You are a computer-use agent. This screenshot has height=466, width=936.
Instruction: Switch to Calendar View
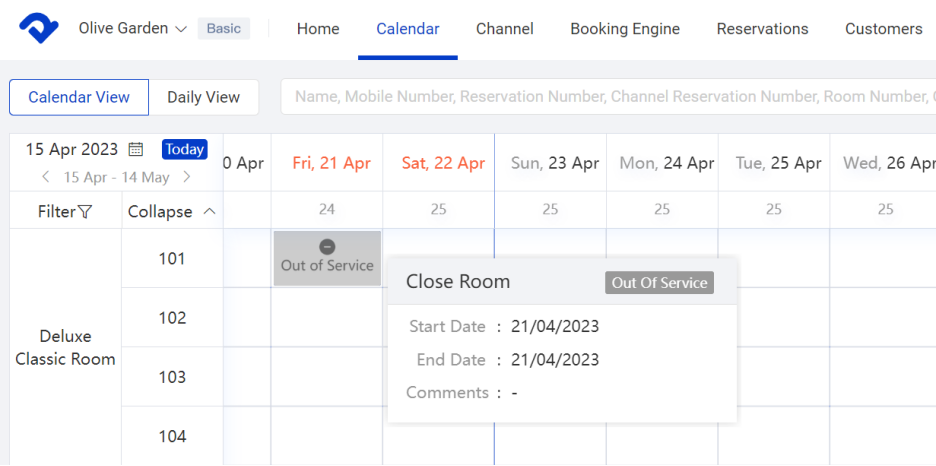coord(79,97)
